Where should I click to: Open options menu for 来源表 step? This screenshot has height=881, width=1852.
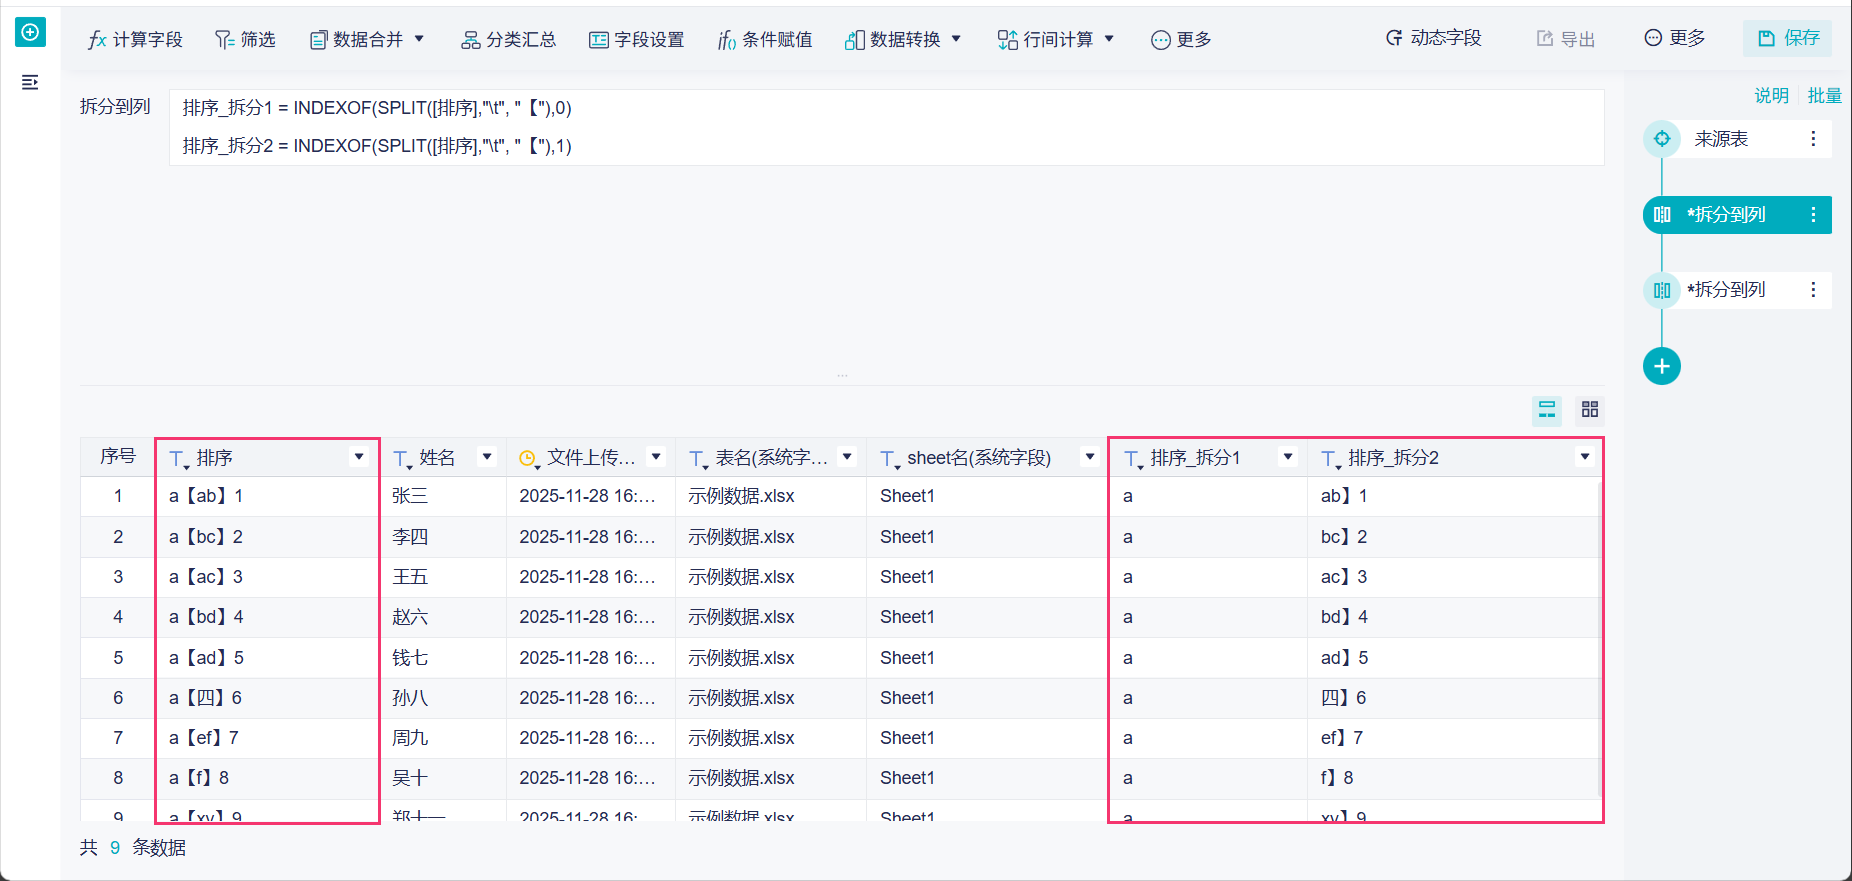(x=1813, y=139)
